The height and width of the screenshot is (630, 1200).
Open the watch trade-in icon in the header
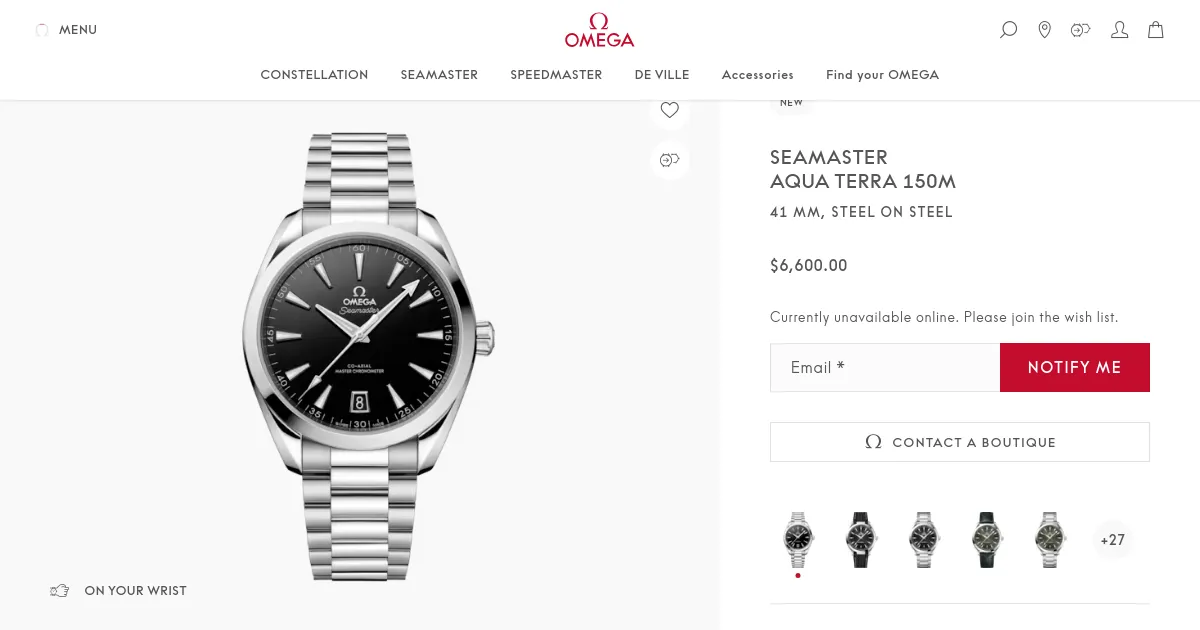tap(1080, 30)
